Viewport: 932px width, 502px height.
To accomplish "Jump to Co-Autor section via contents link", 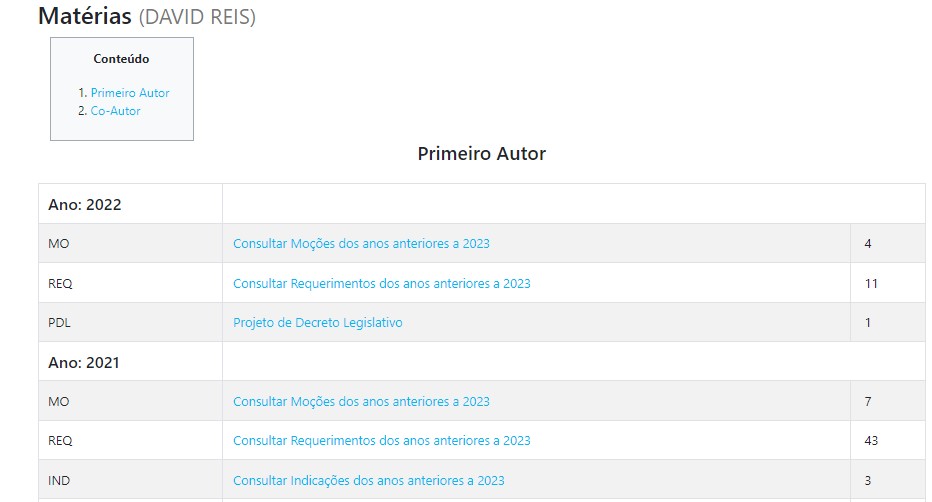I will [x=115, y=111].
